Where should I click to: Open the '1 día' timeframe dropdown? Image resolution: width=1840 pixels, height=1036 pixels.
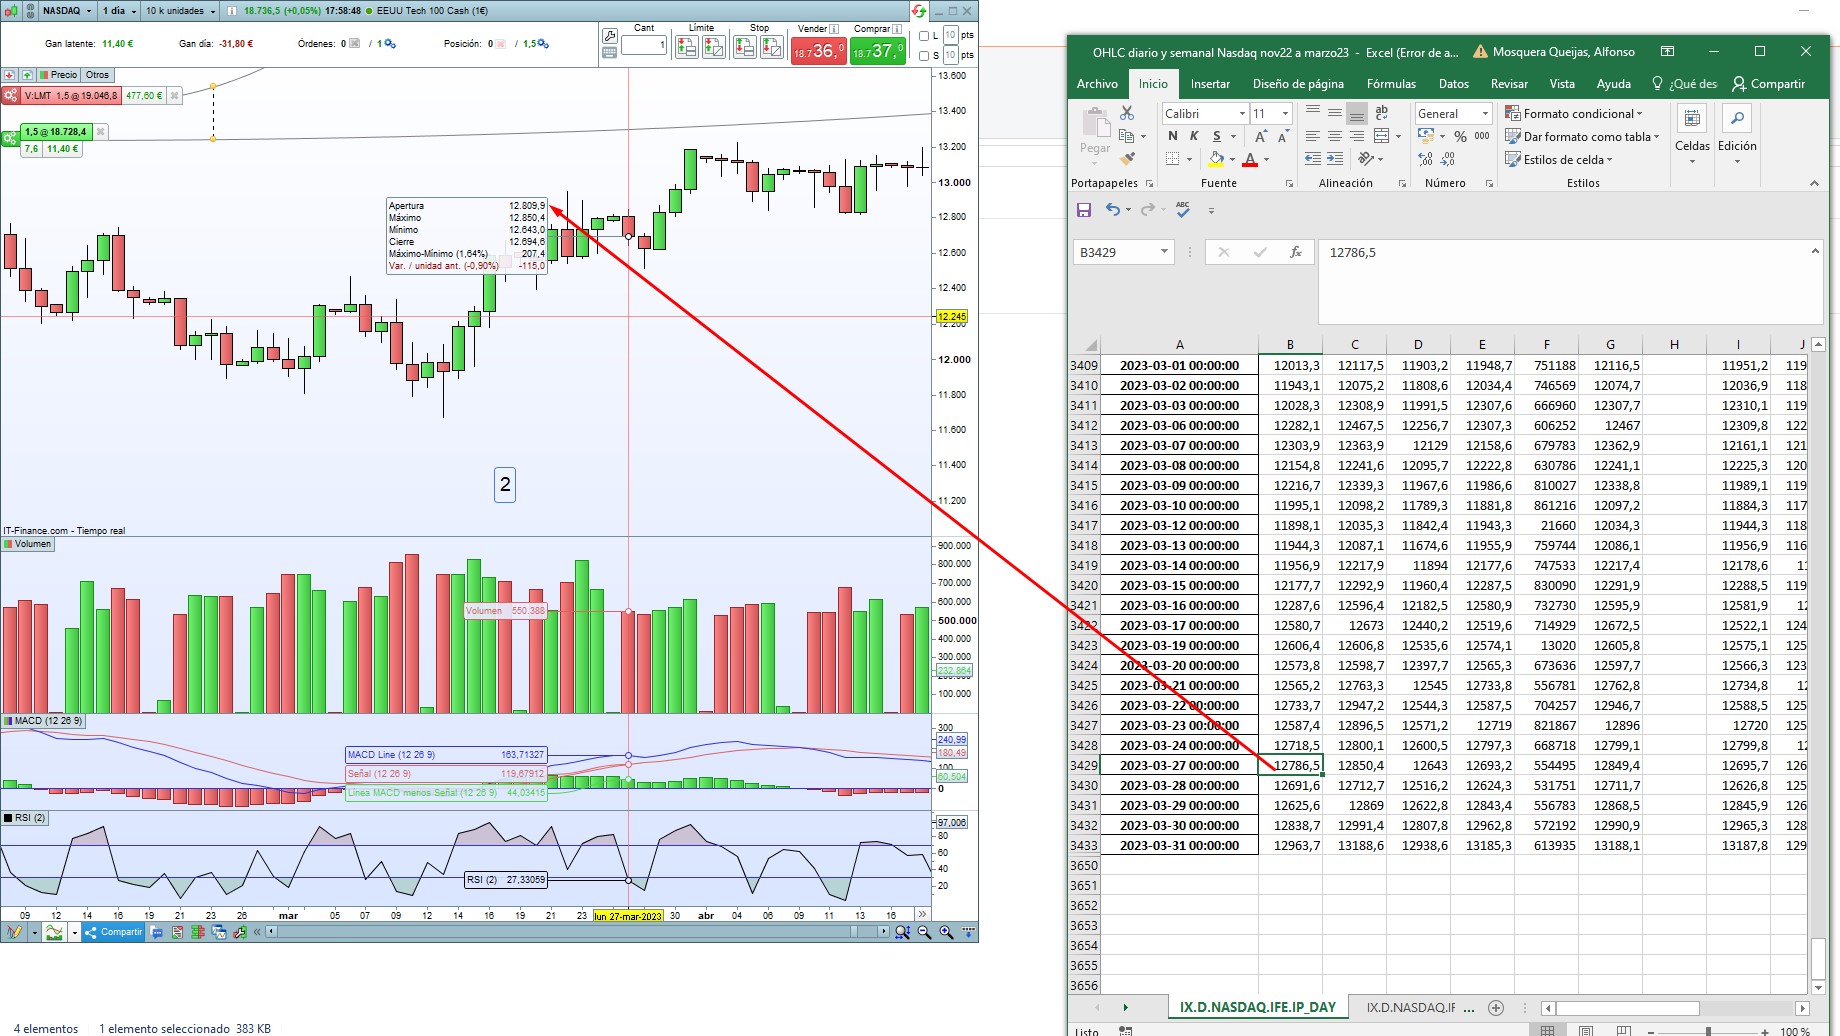click(x=118, y=11)
